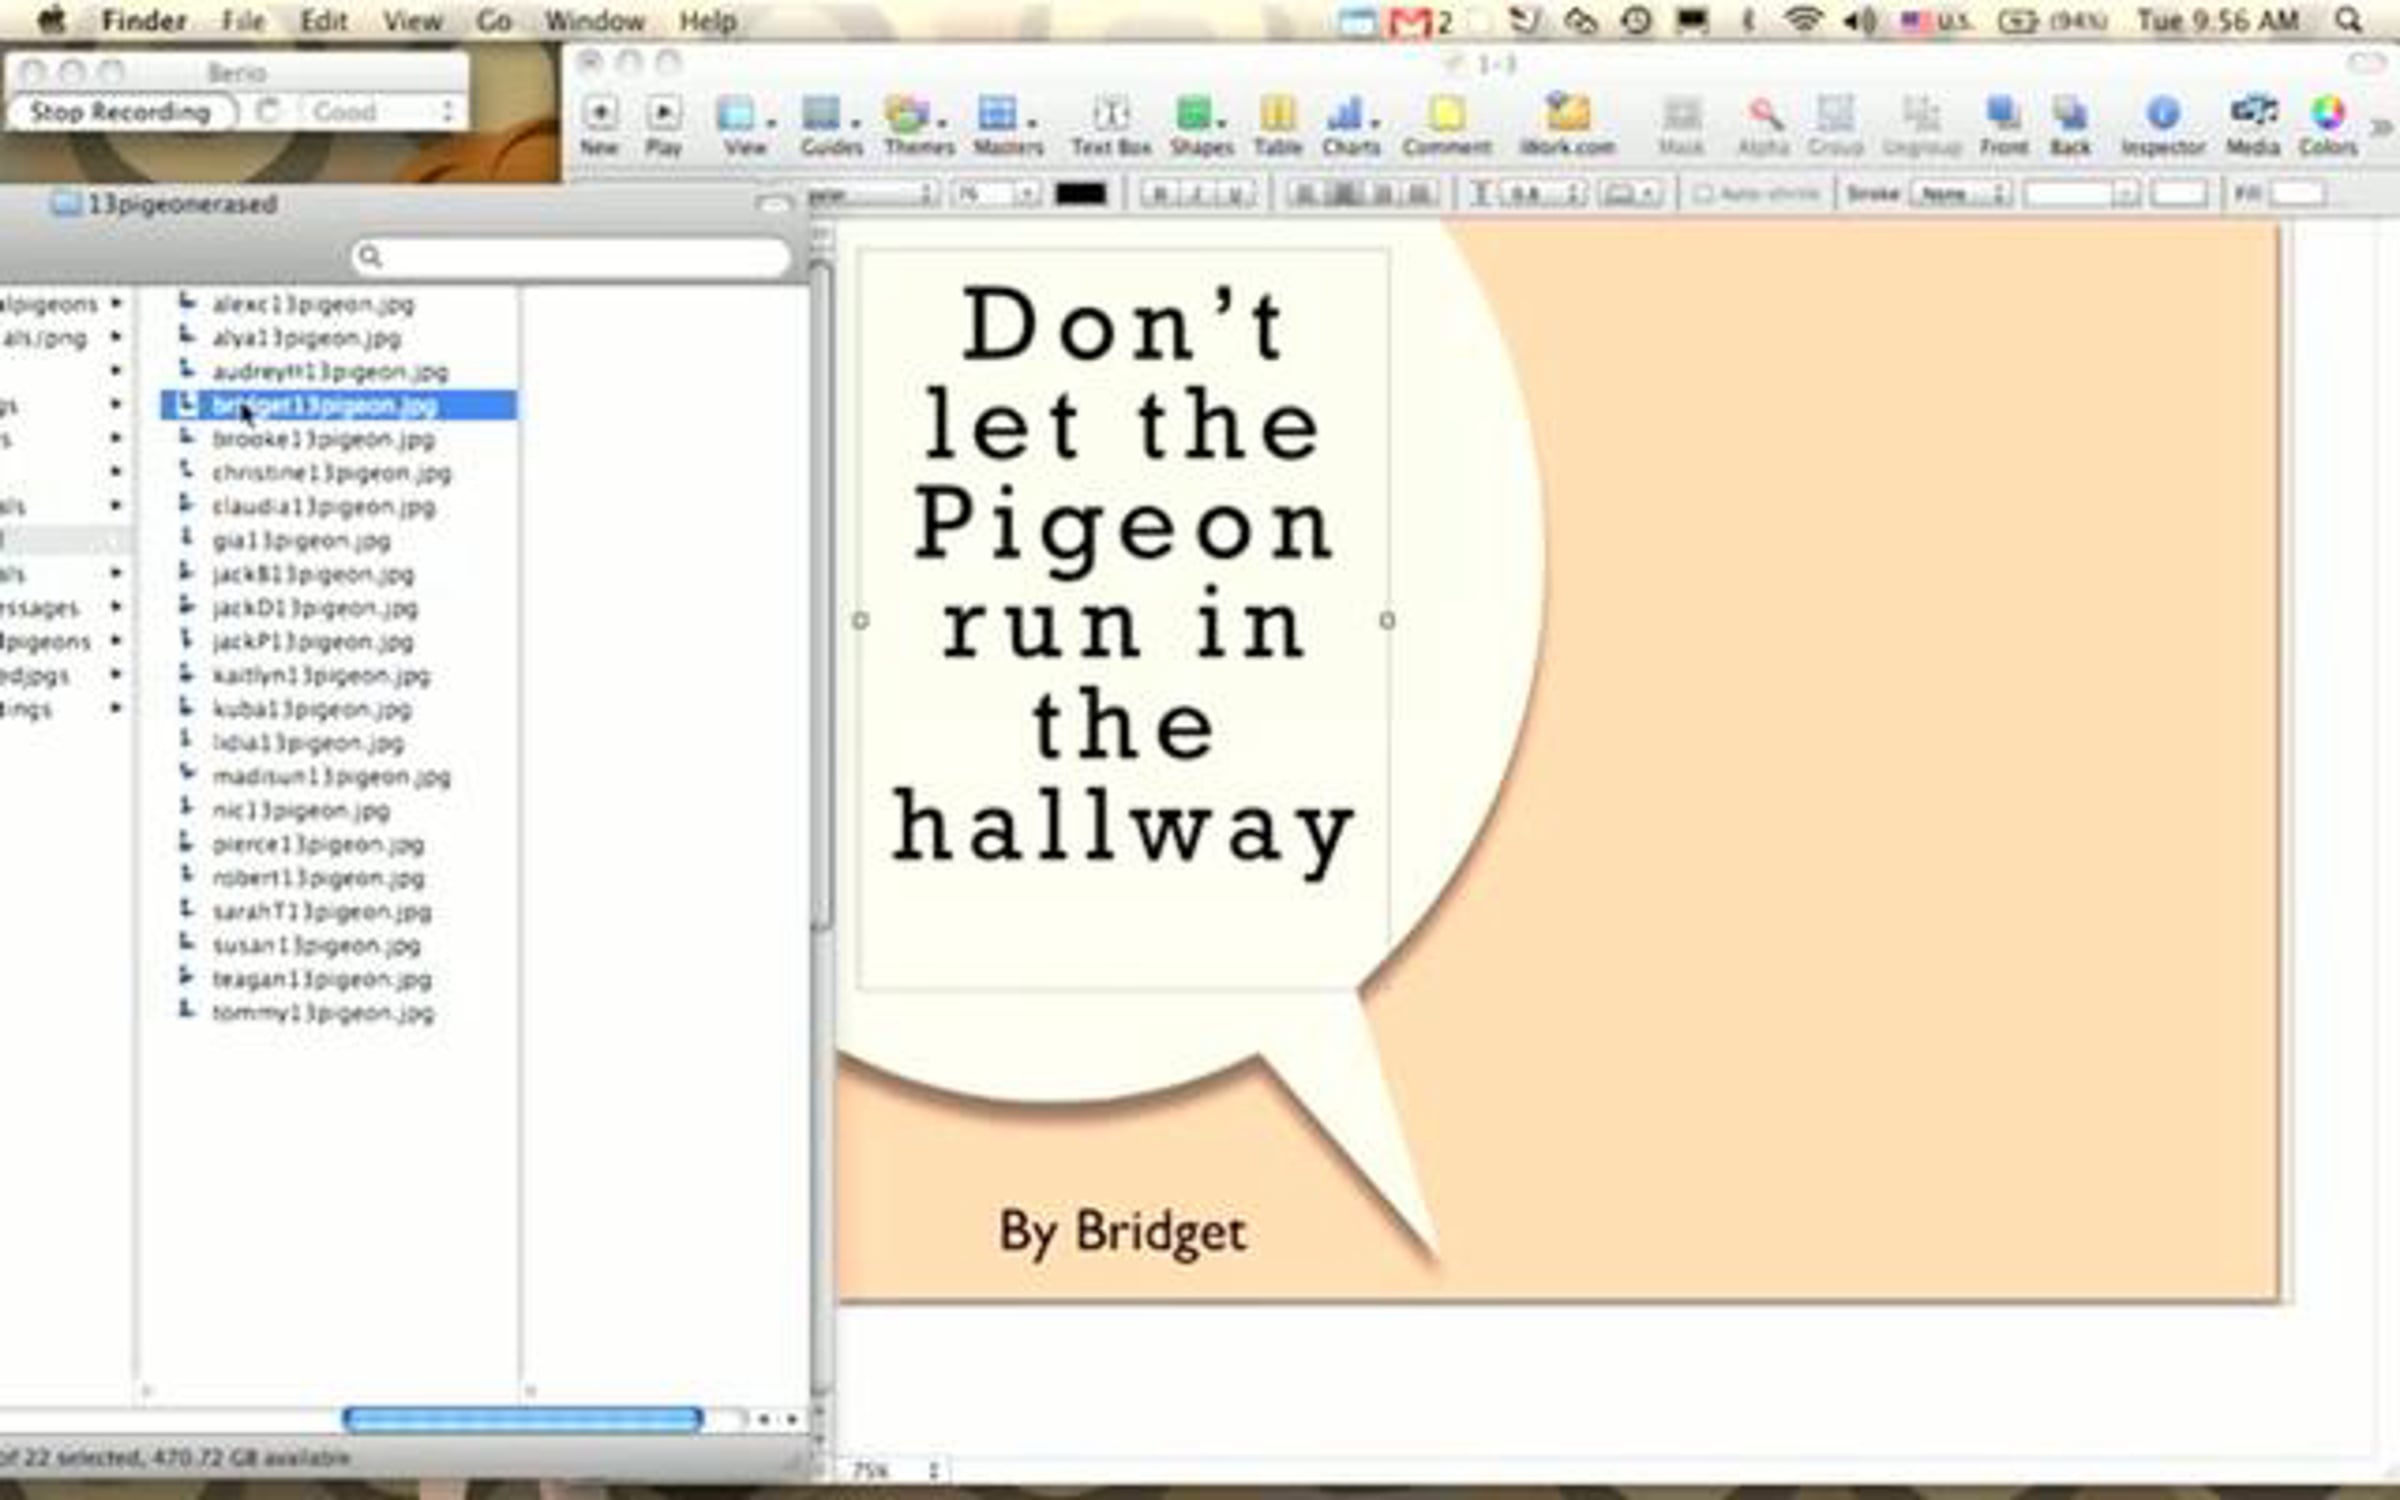2400x1500 pixels.
Task: Open the Keynote View toolbar icon
Action: (x=737, y=113)
